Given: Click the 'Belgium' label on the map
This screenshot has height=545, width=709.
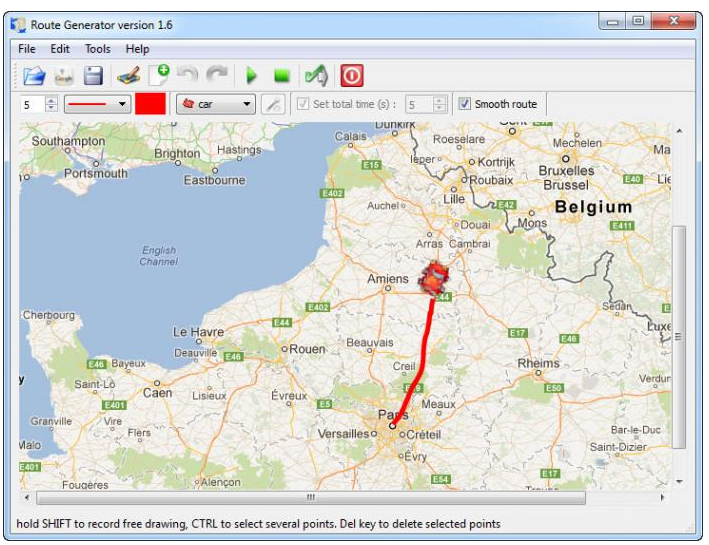Looking at the screenshot, I should click(x=593, y=207).
